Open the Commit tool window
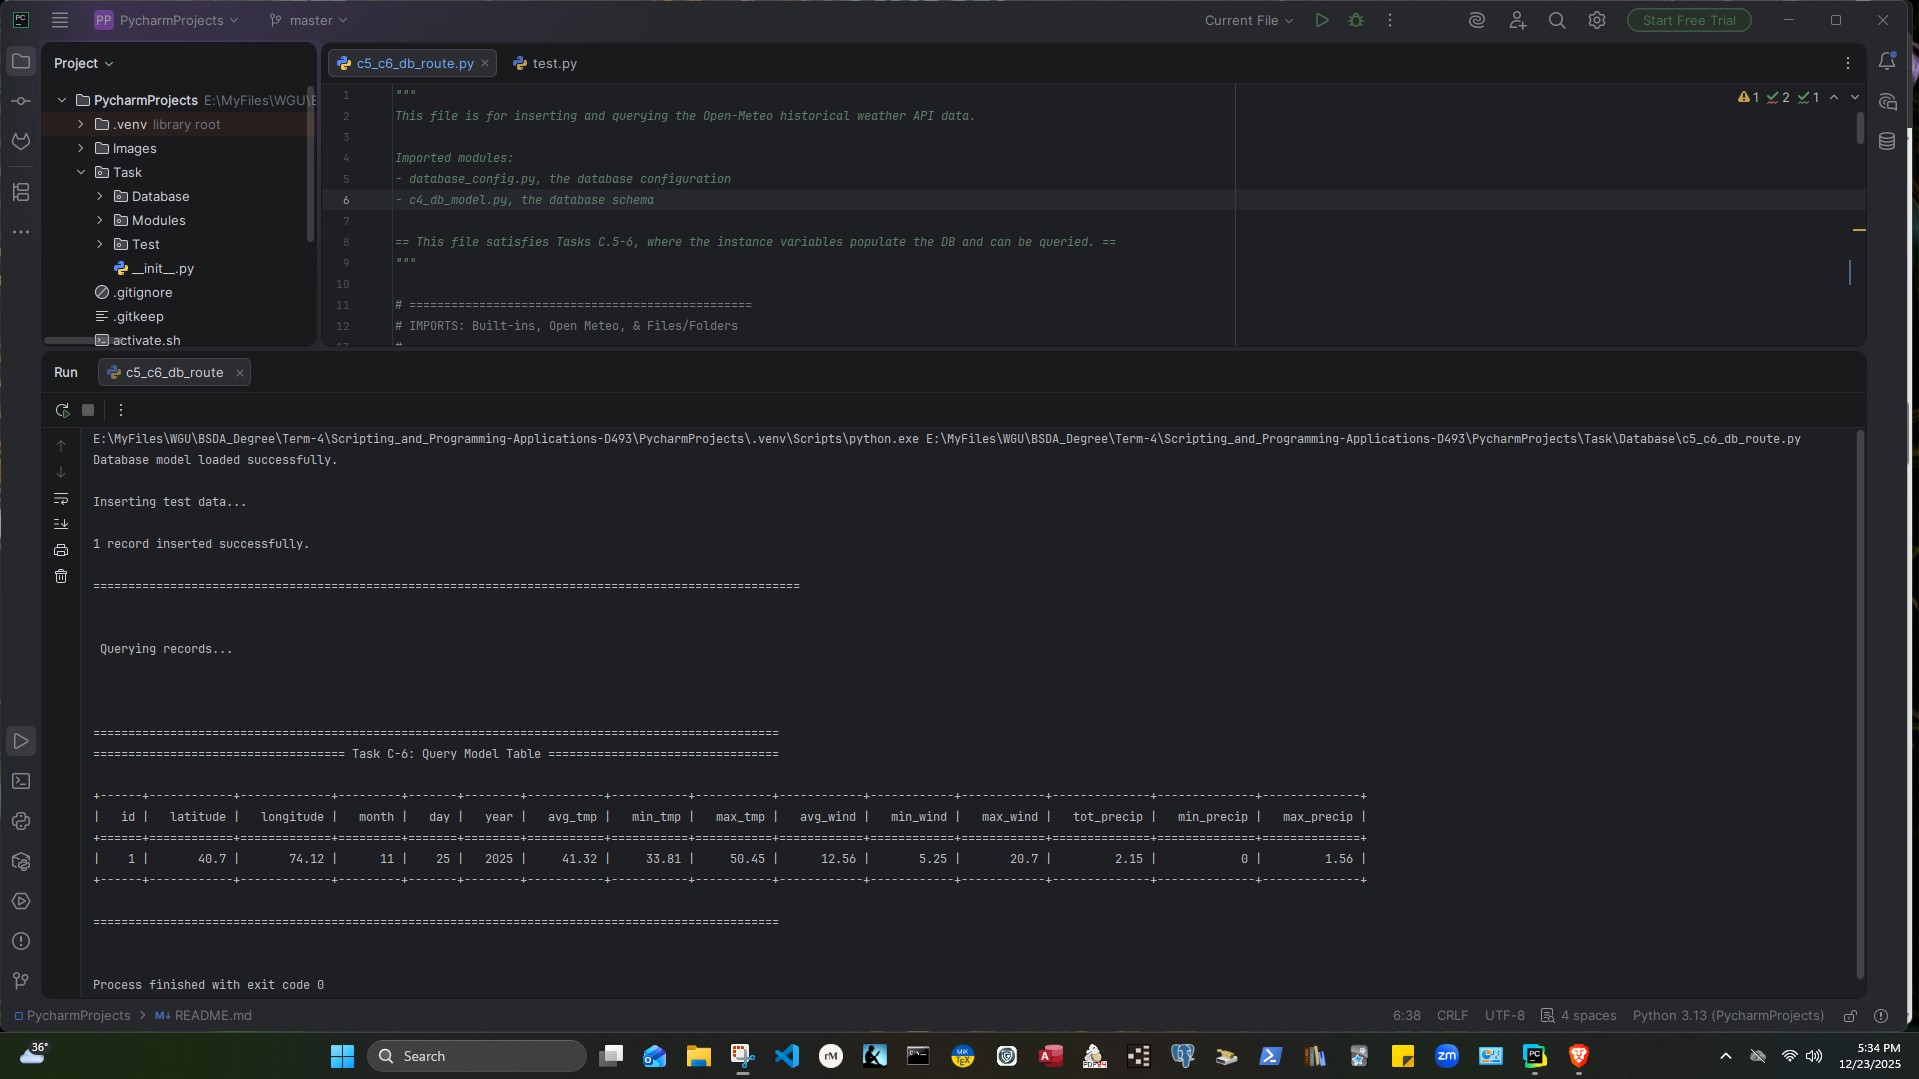The image size is (1919, 1079). click(x=21, y=101)
